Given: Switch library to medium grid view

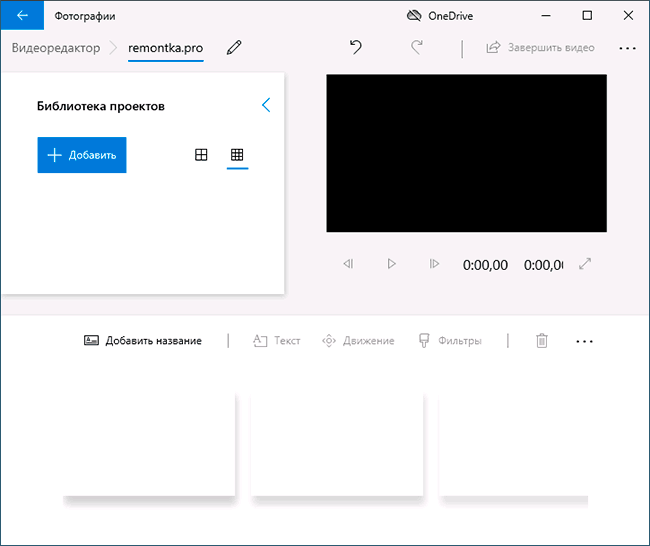Looking at the screenshot, I should (x=201, y=155).
